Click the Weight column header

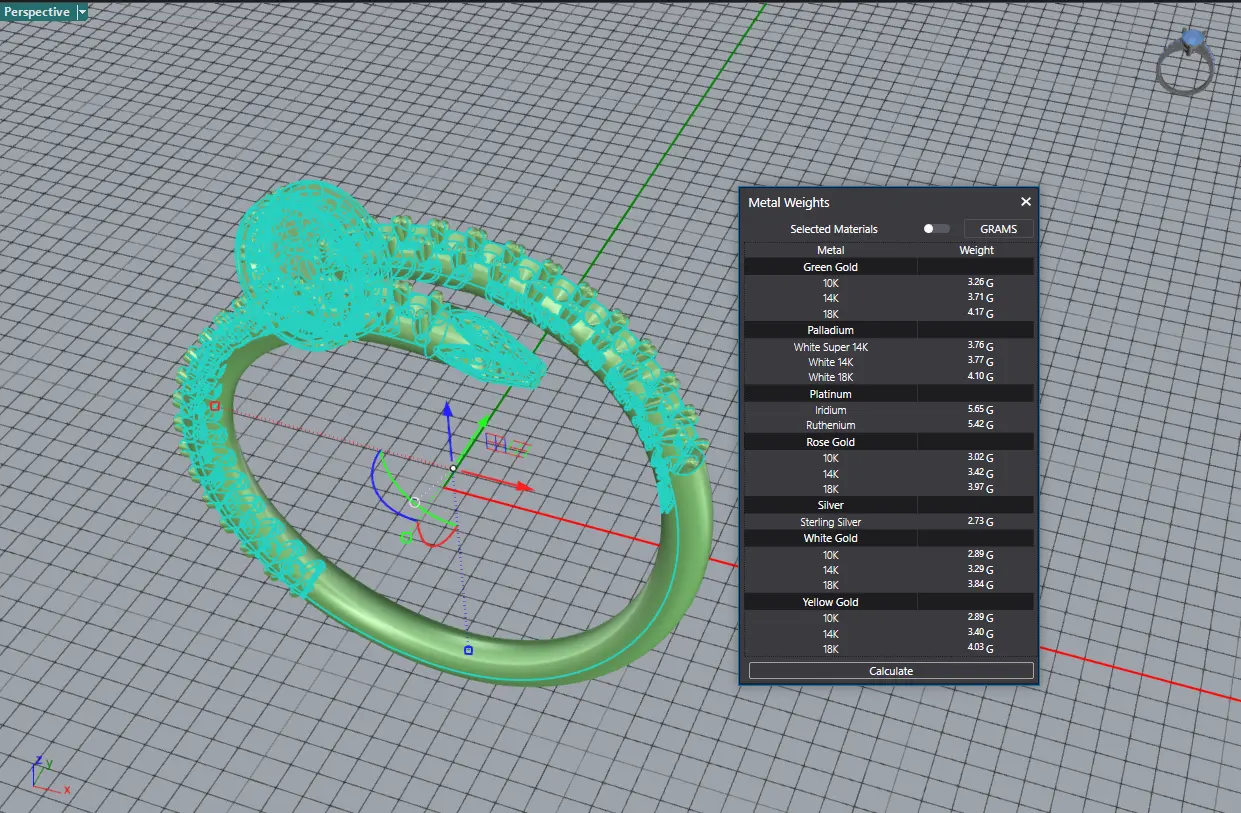pos(976,250)
